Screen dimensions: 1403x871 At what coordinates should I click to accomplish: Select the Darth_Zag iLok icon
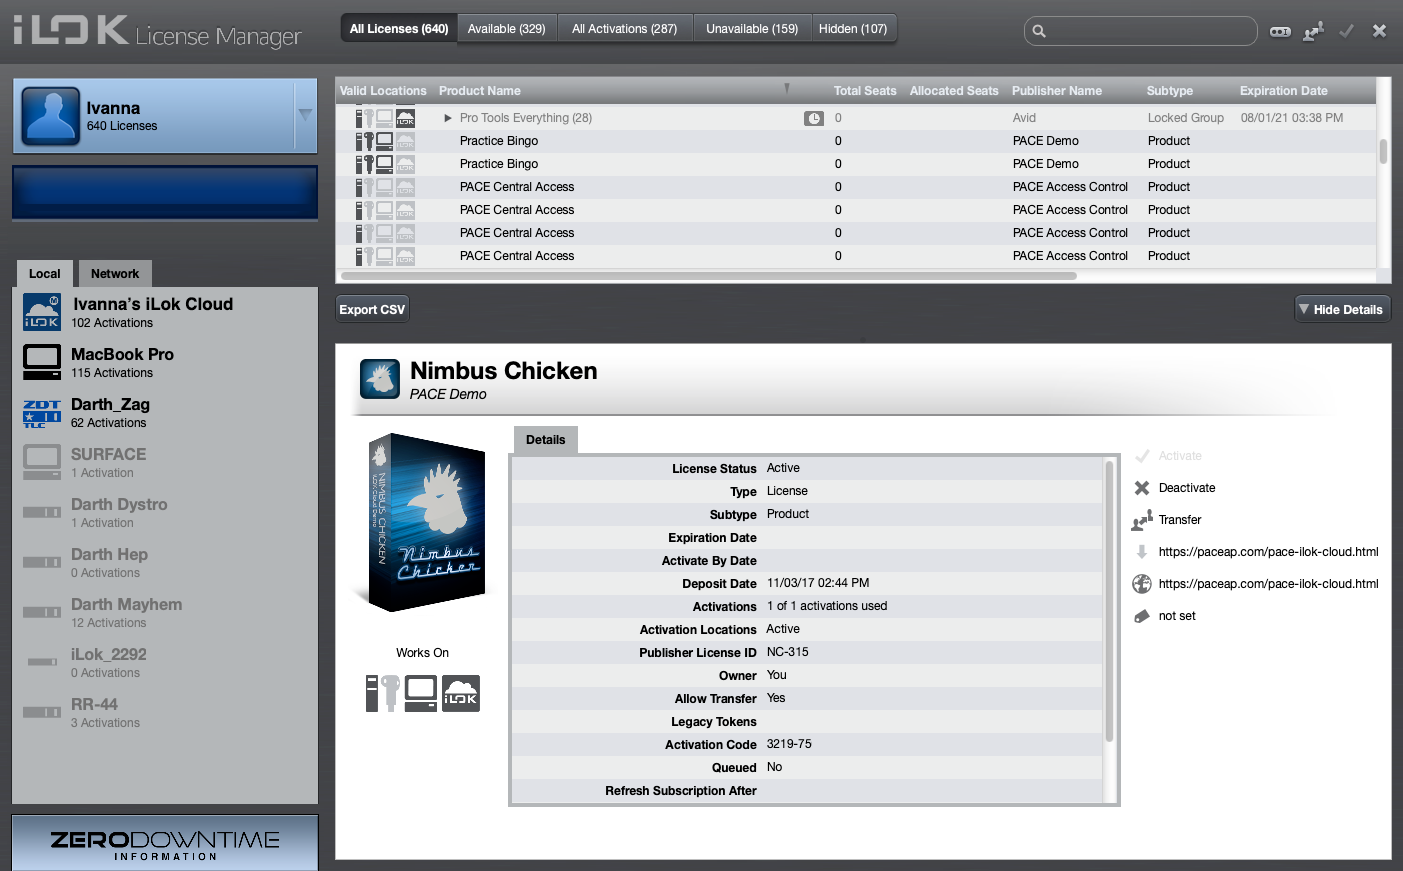[x=42, y=413]
